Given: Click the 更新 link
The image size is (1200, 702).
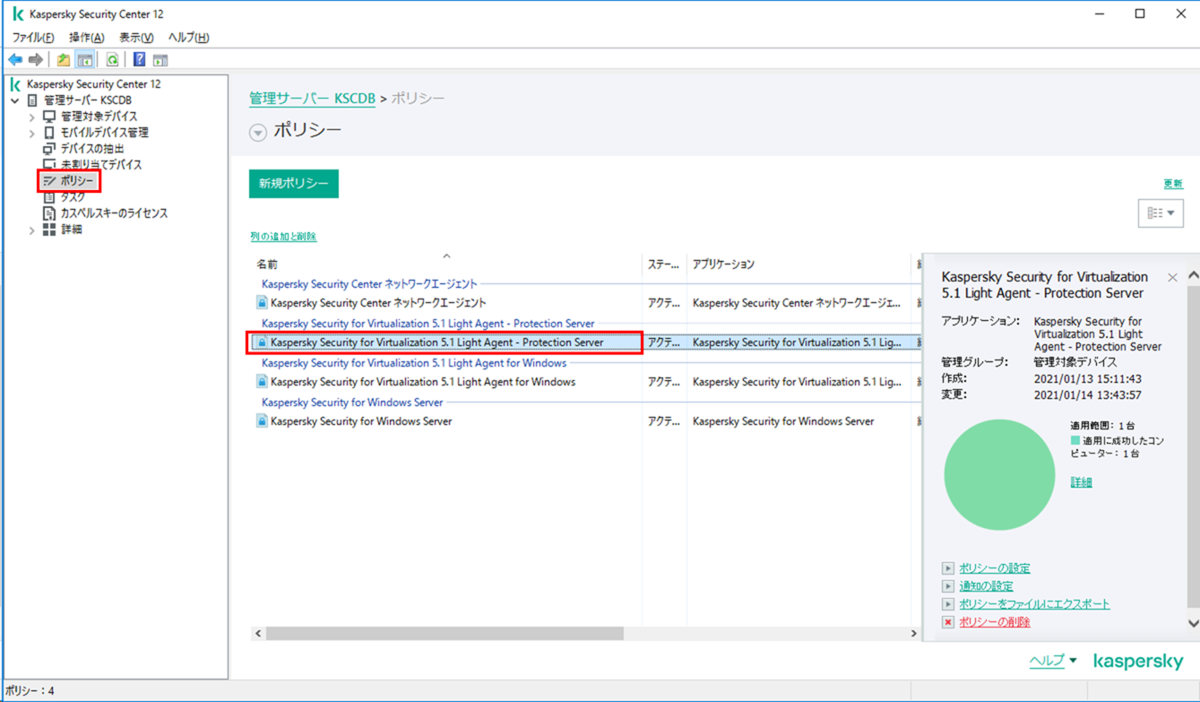Looking at the screenshot, I should tap(1173, 184).
